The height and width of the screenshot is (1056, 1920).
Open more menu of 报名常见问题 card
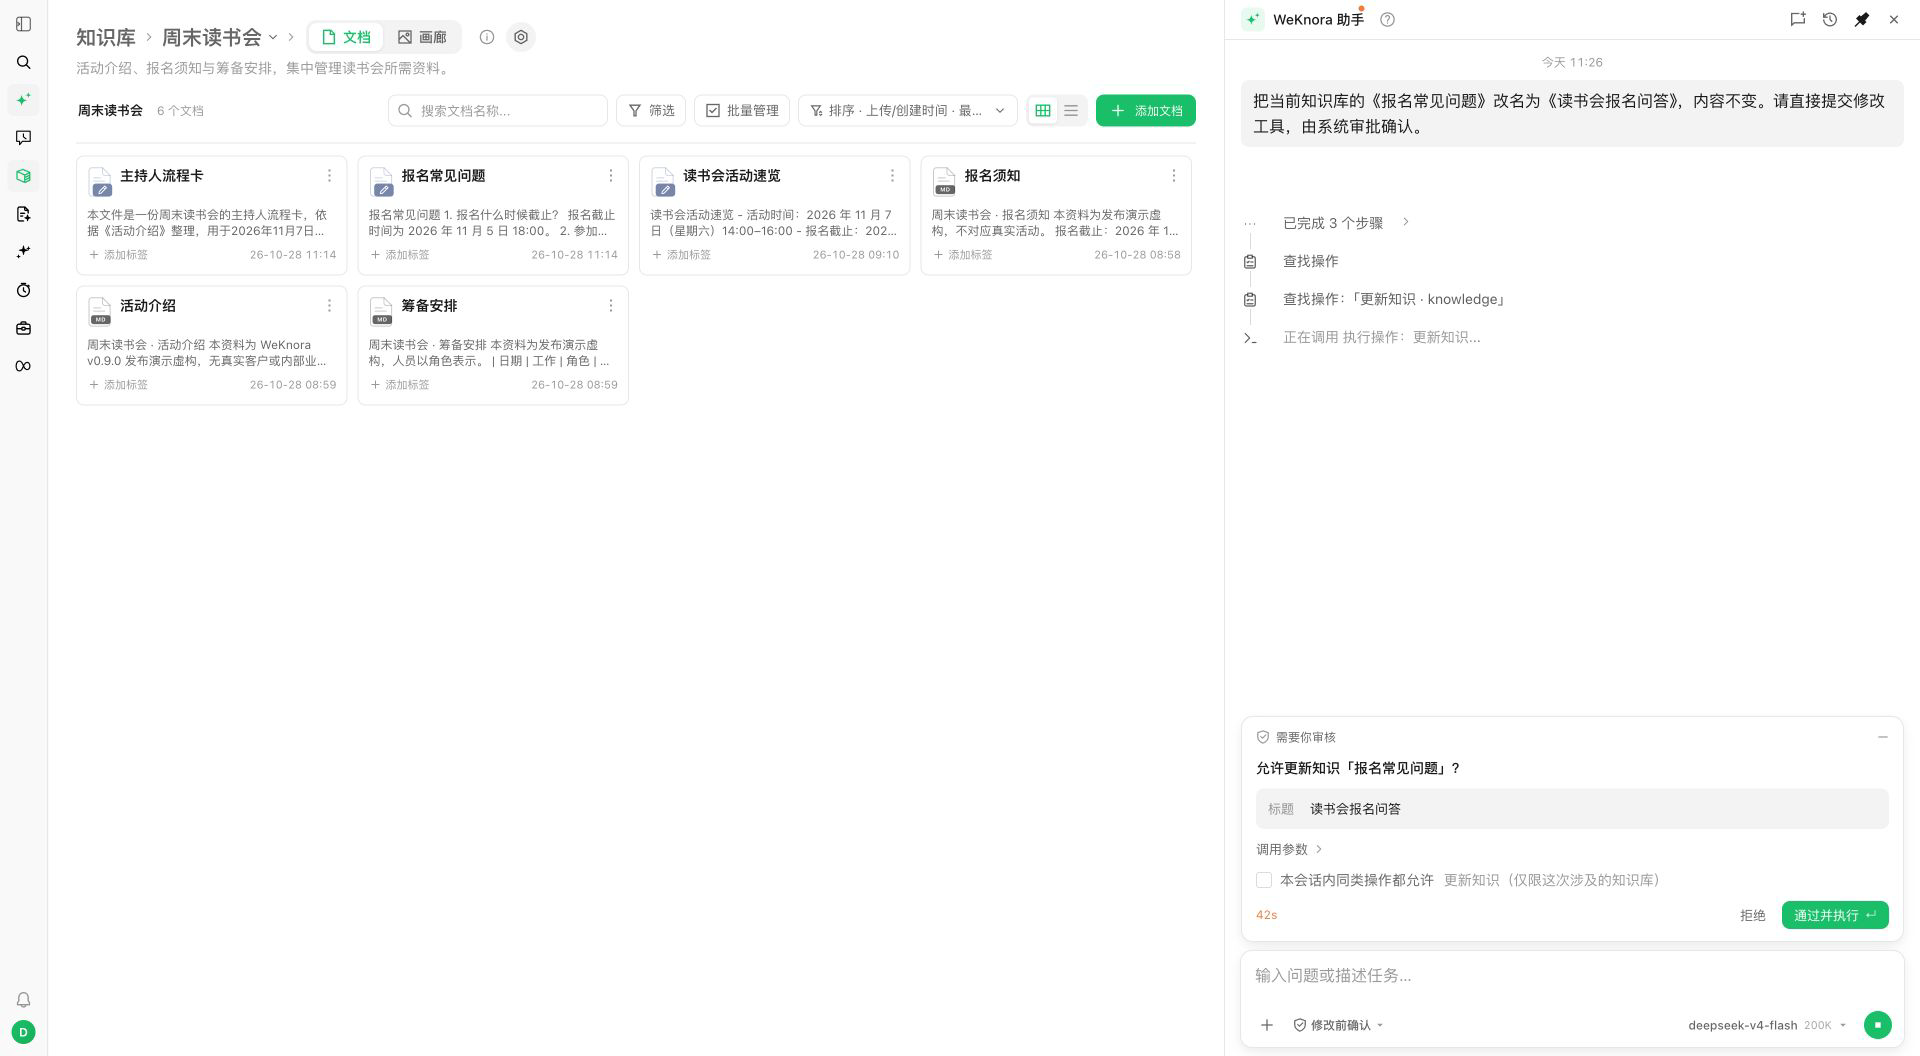pos(611,176)
